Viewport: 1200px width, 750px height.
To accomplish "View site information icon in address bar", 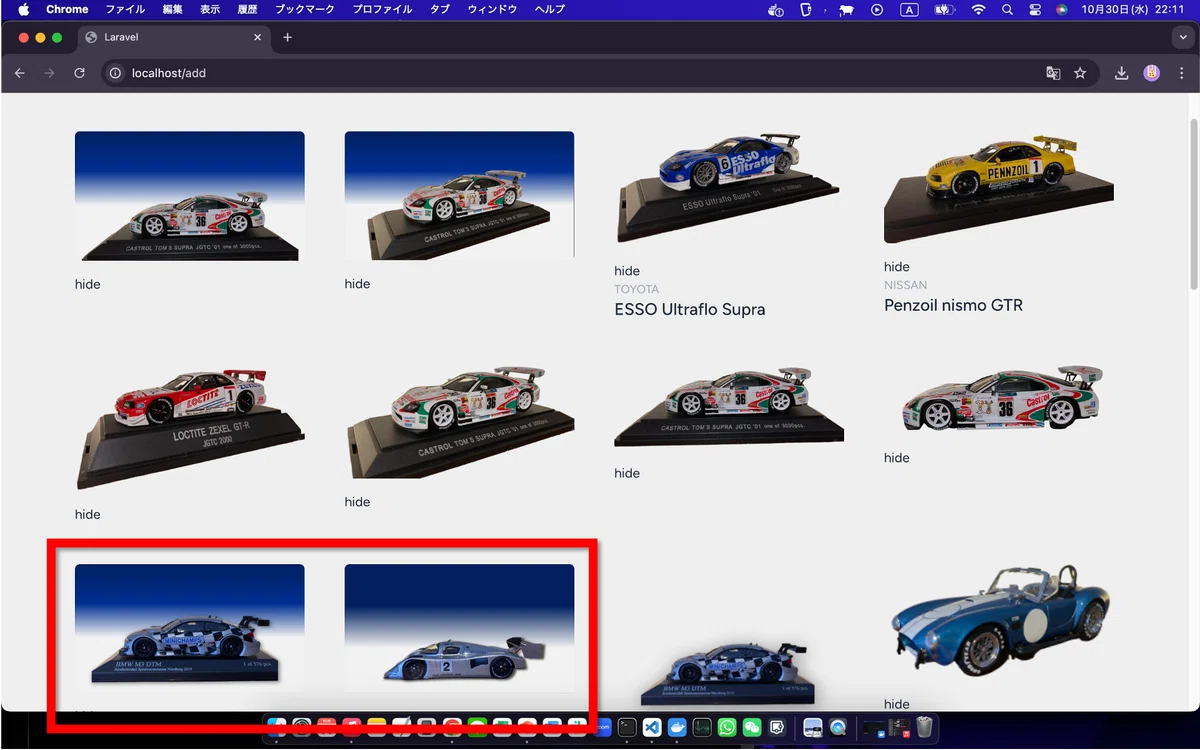I will click(x=115, y=73).
